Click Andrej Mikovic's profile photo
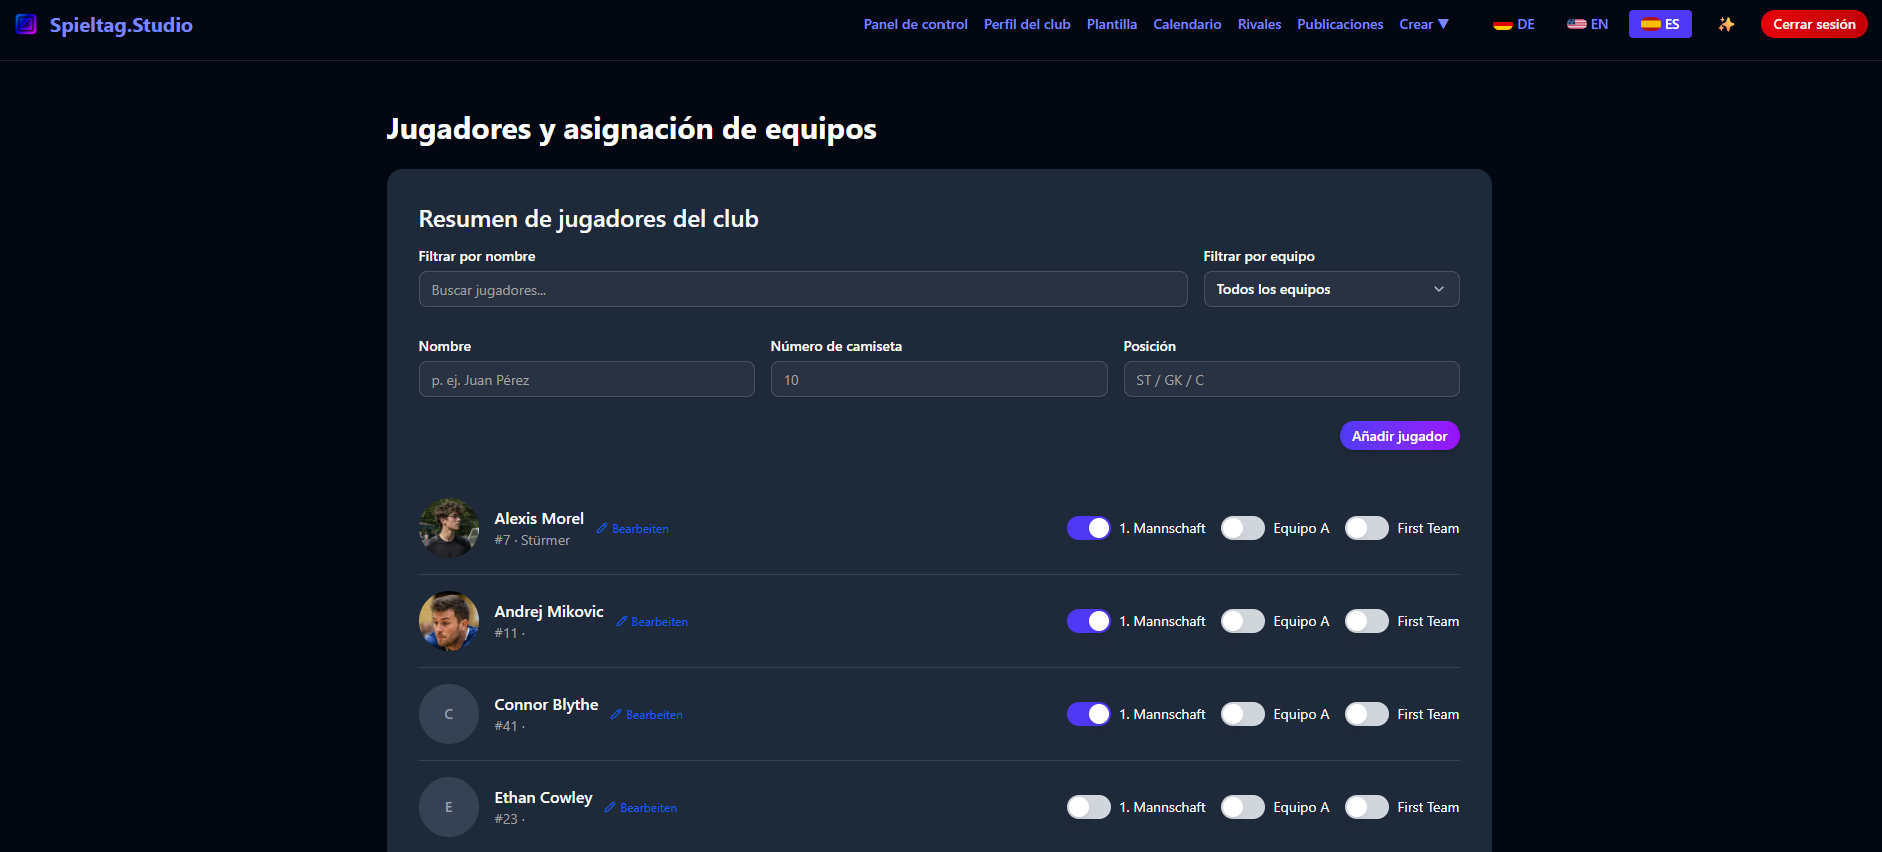1882x852 pixels. pyautogui.click(x=449, y=621)
